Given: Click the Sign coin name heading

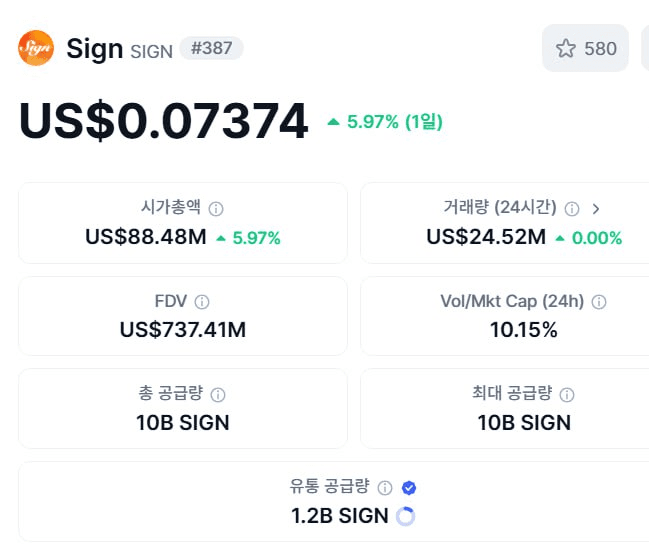Looking at the screenshot, I should [x=94, y=49].
